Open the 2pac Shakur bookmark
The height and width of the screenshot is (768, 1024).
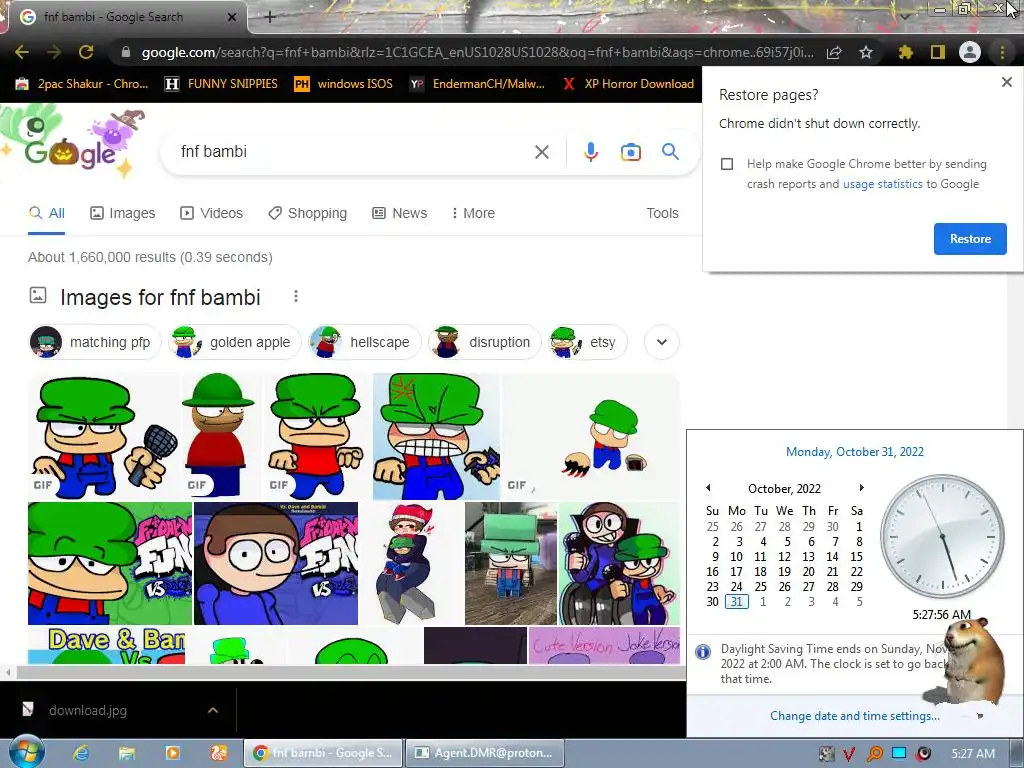[x=82, y=84]
